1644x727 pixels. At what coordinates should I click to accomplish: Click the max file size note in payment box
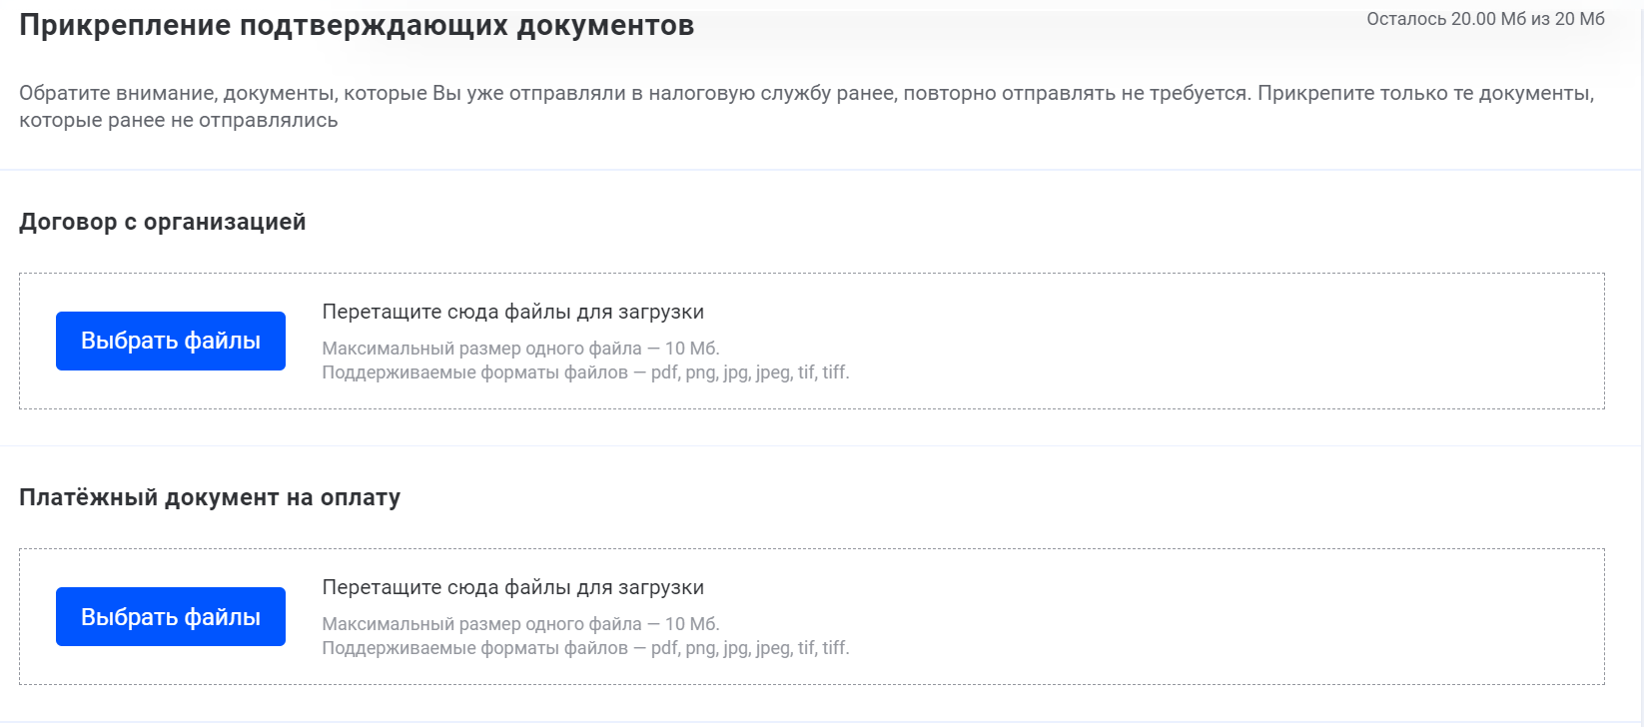pos(520,625)
